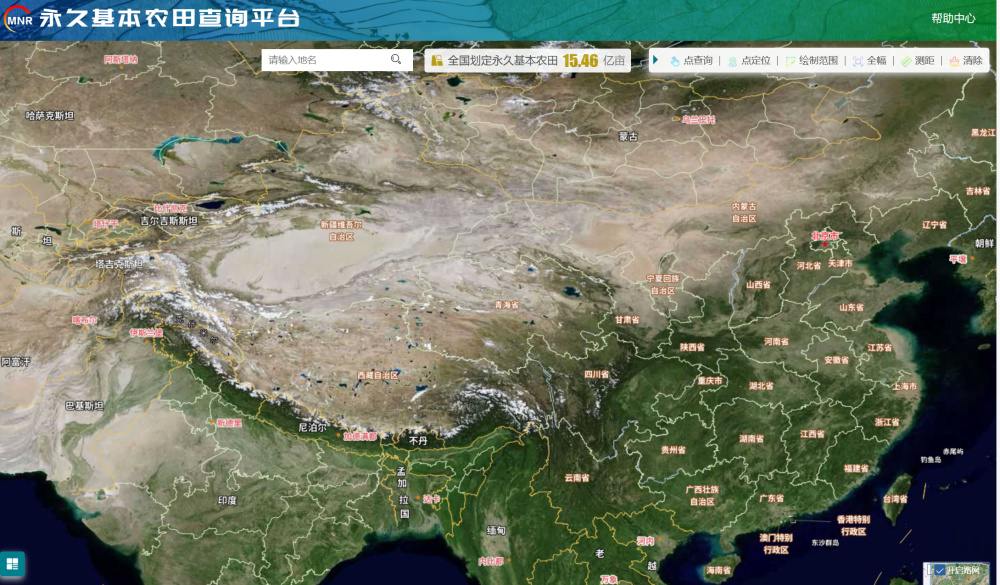Click the 辽宁省 map label

[x=934, y=225]
